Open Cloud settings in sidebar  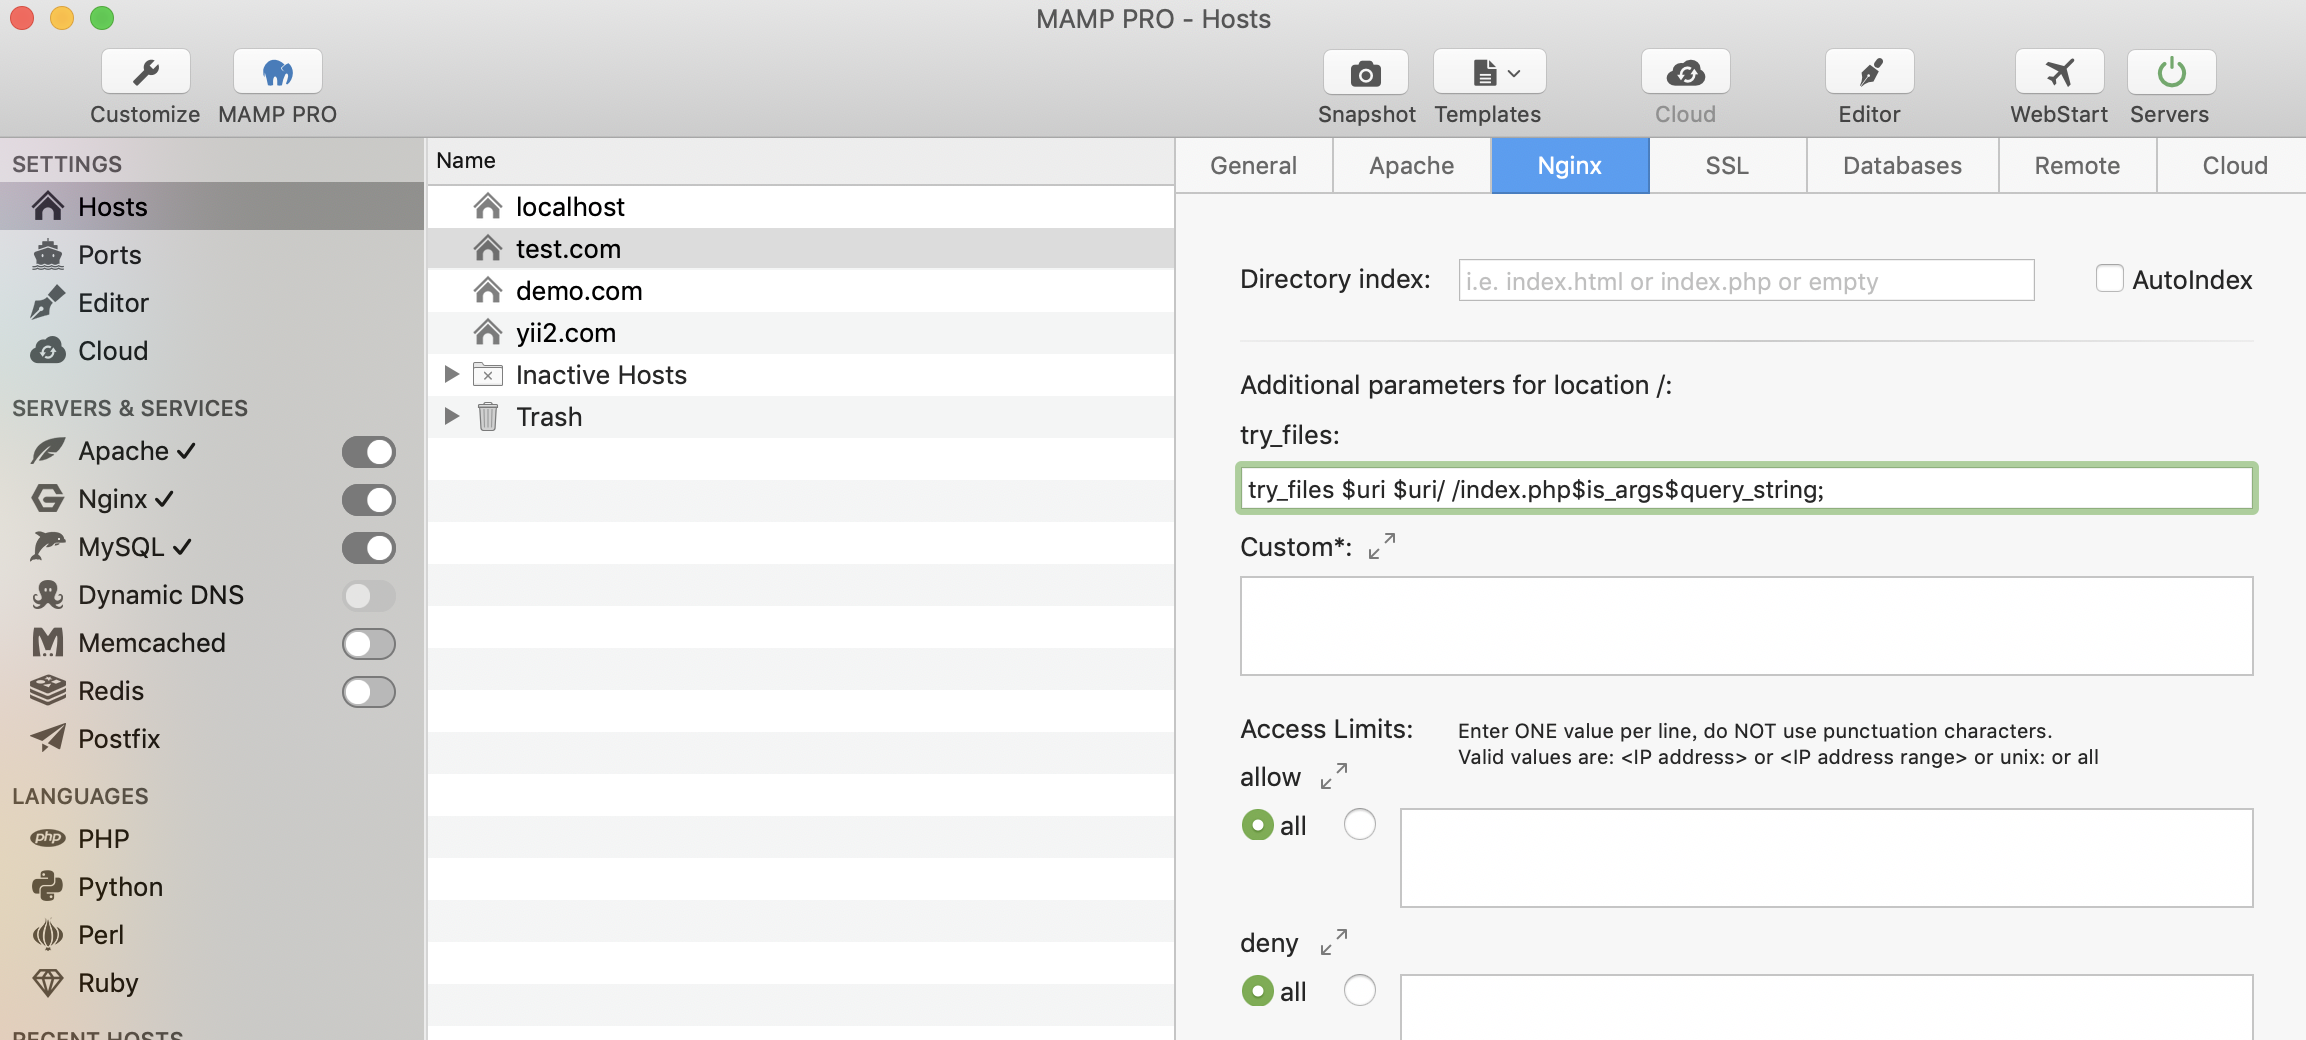tap(212, 350)
